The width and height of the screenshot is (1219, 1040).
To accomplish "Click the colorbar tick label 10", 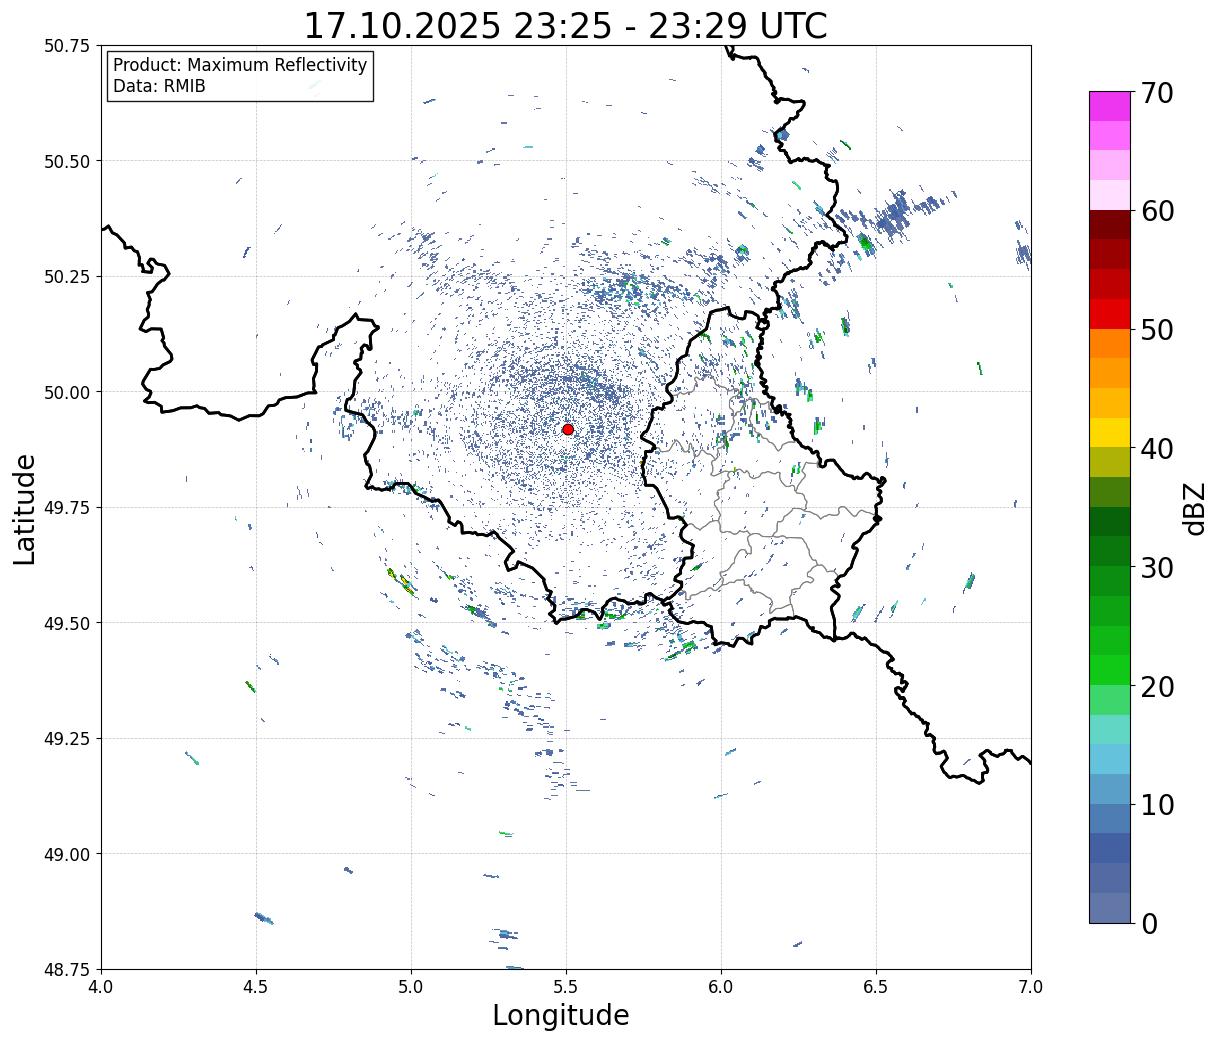I will tap(1156, 805).
